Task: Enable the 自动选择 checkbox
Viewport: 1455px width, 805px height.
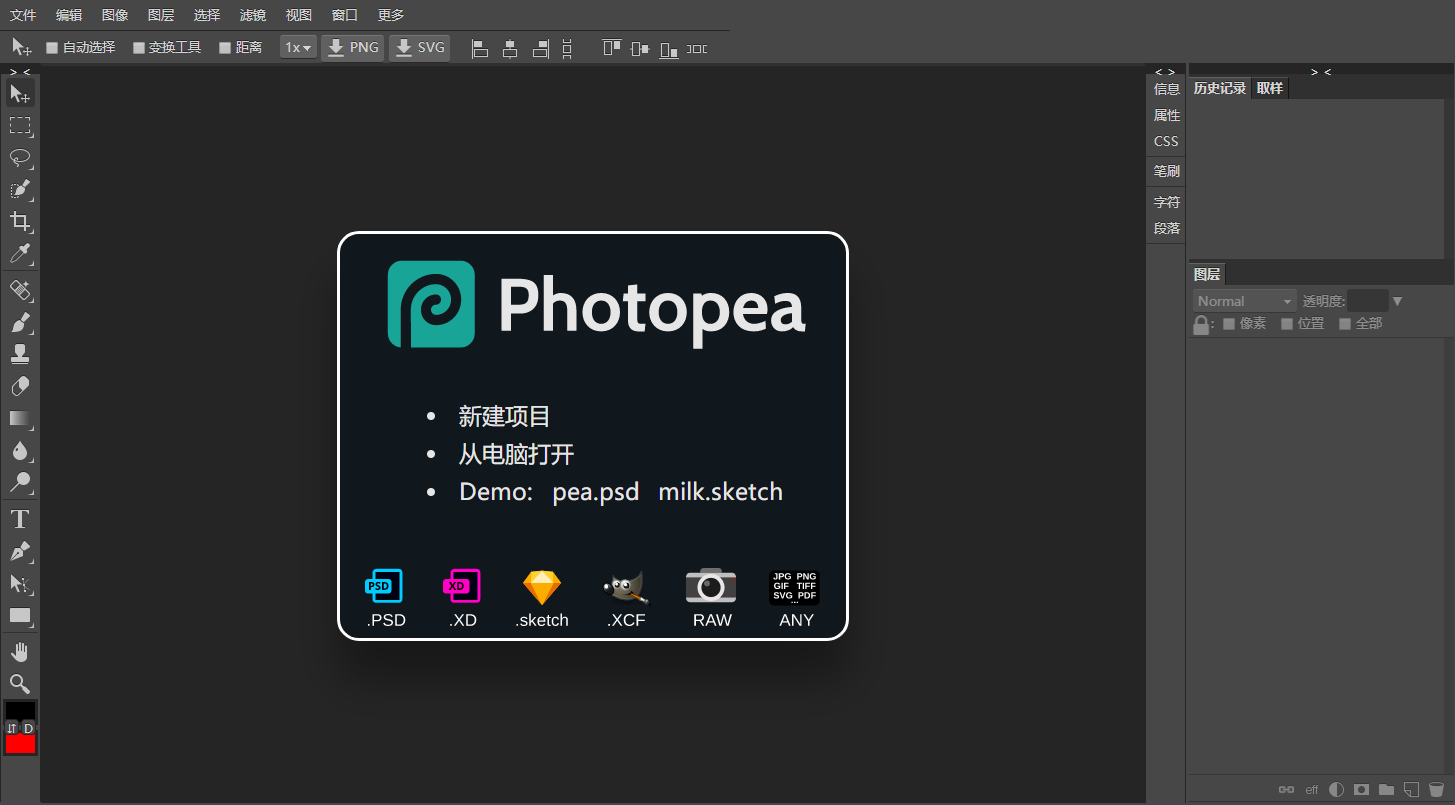Action: 52,48
